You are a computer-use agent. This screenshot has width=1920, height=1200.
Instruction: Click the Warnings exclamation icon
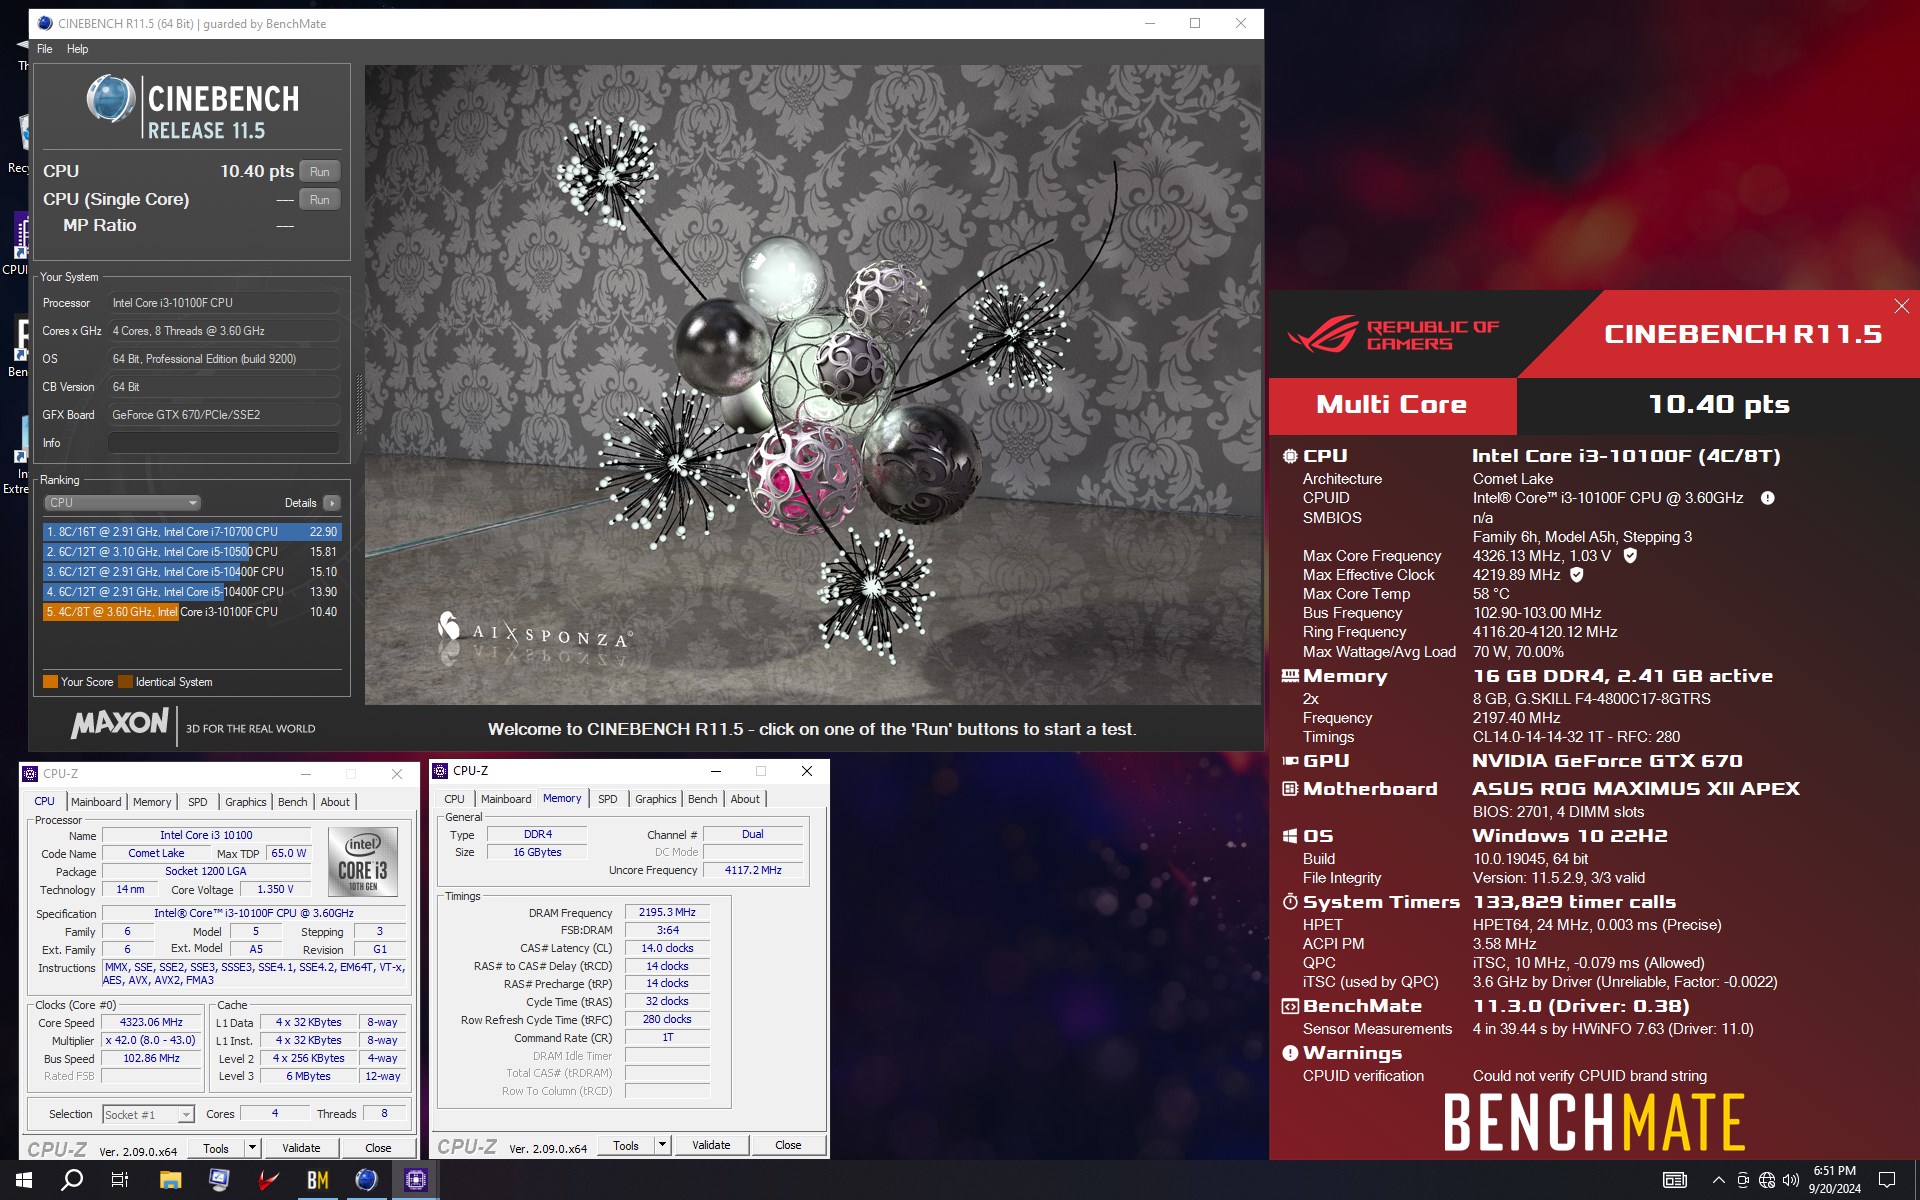tap(1290, 1053)
